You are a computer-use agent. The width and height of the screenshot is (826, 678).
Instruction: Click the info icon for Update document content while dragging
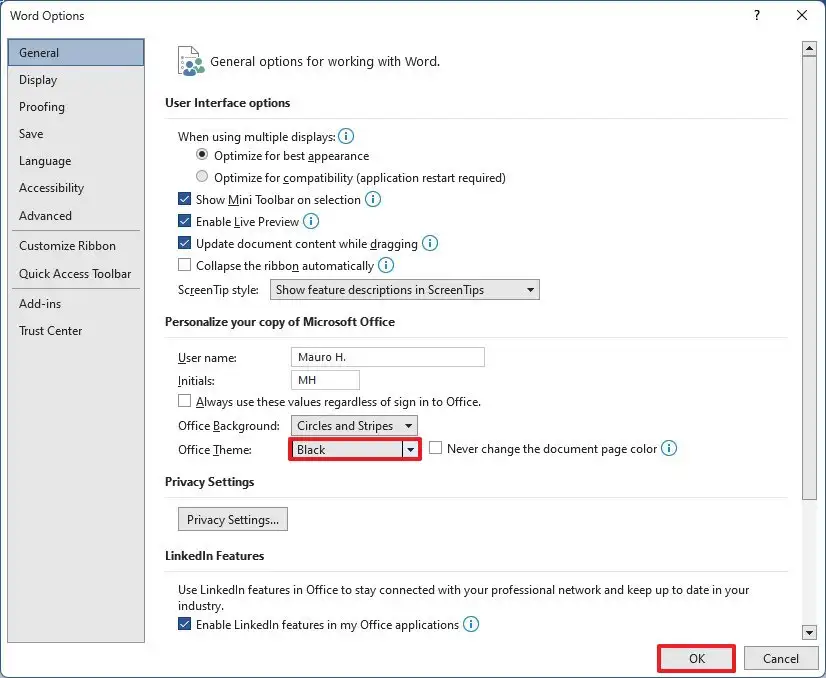430,243
